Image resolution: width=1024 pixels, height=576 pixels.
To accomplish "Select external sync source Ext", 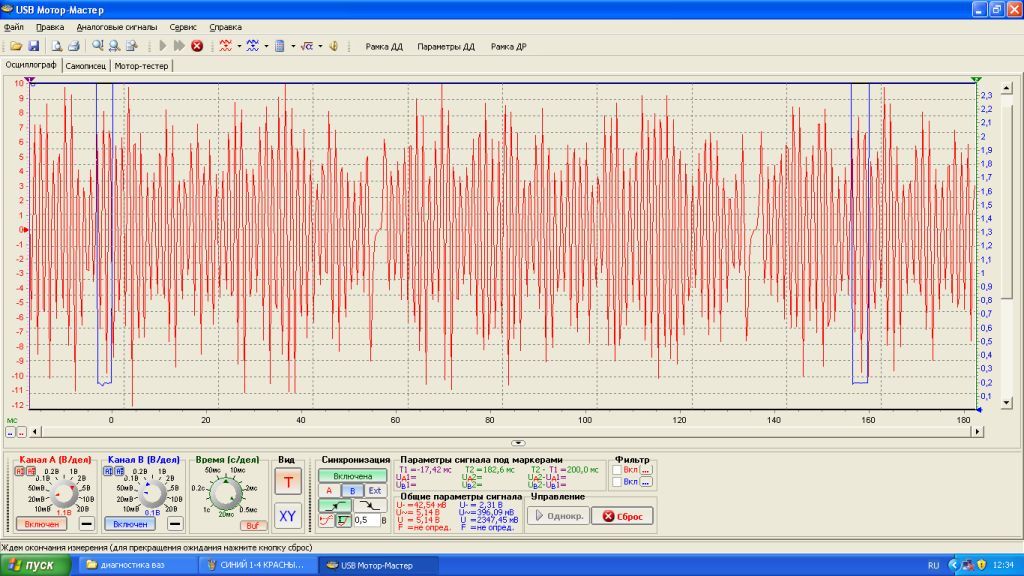I will (375, 490).
